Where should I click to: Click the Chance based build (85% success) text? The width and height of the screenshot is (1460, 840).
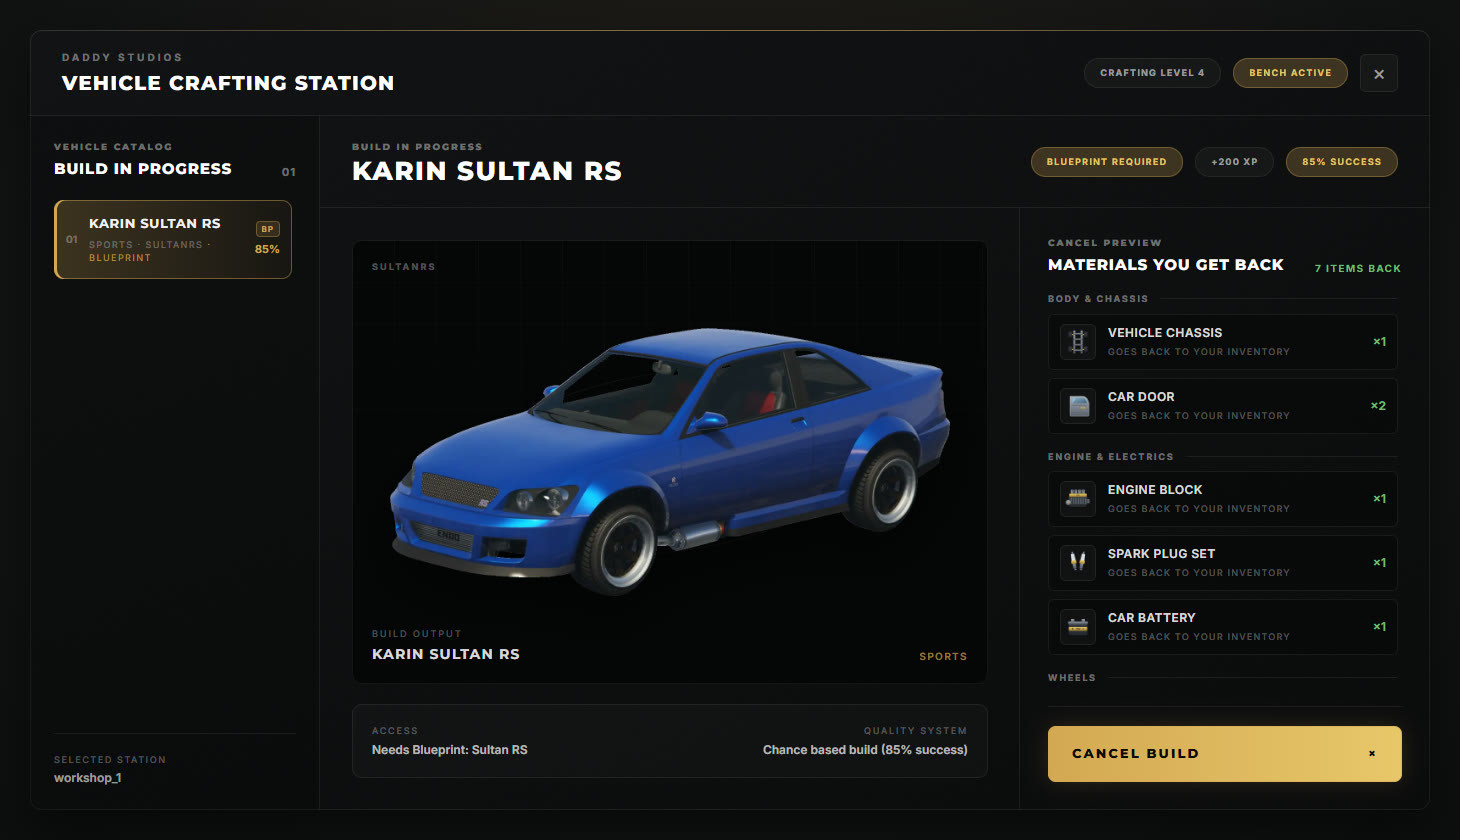point(865,750)
